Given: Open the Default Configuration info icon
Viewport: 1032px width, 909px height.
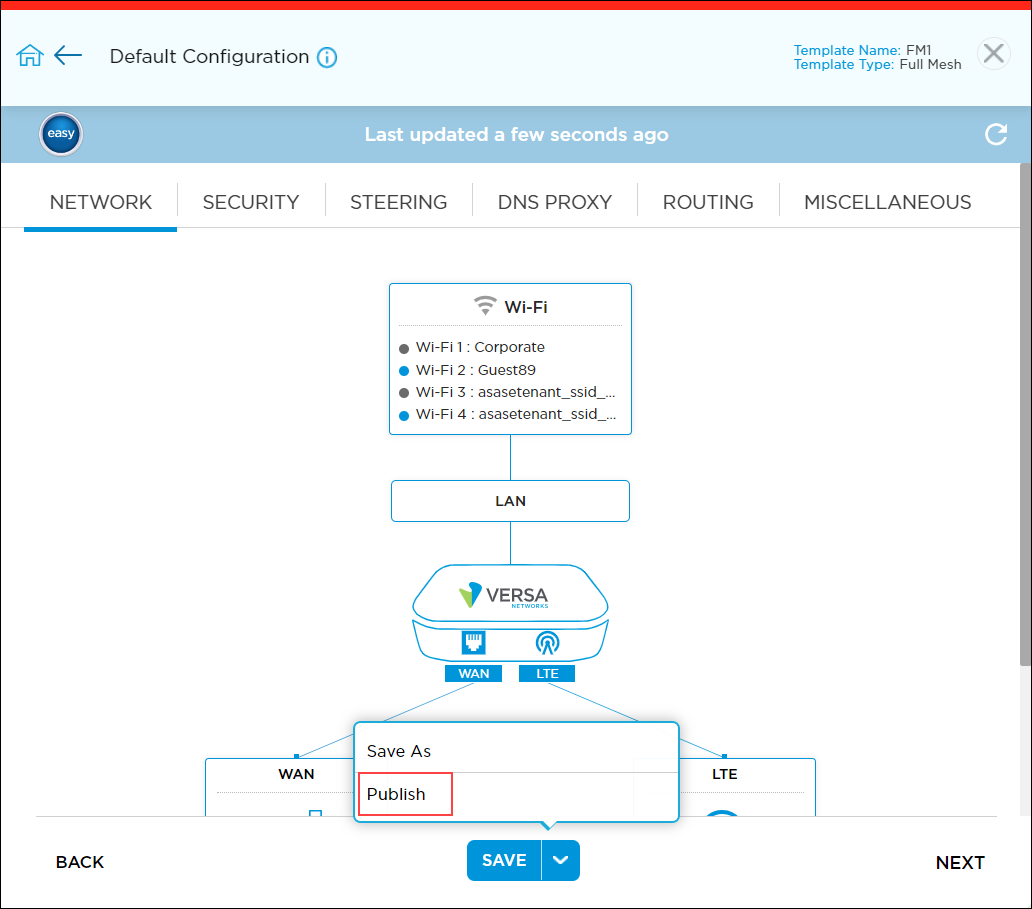Looking at the screenshot, I should [x=327, y=58].
